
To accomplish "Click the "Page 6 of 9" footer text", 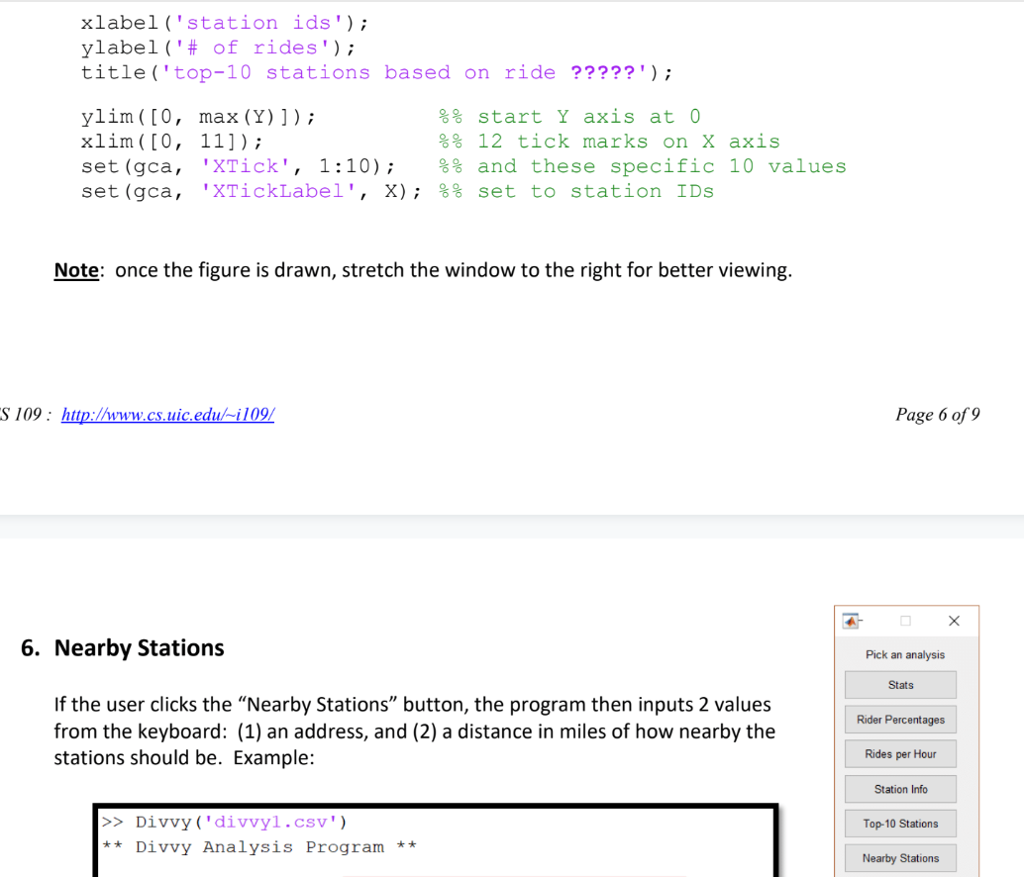I will click(x=937, y=414).
